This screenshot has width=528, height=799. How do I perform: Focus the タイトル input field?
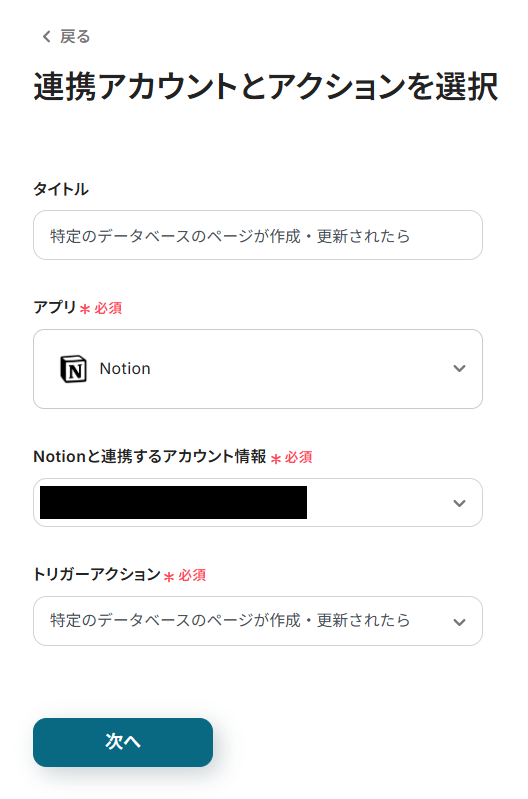258,235
